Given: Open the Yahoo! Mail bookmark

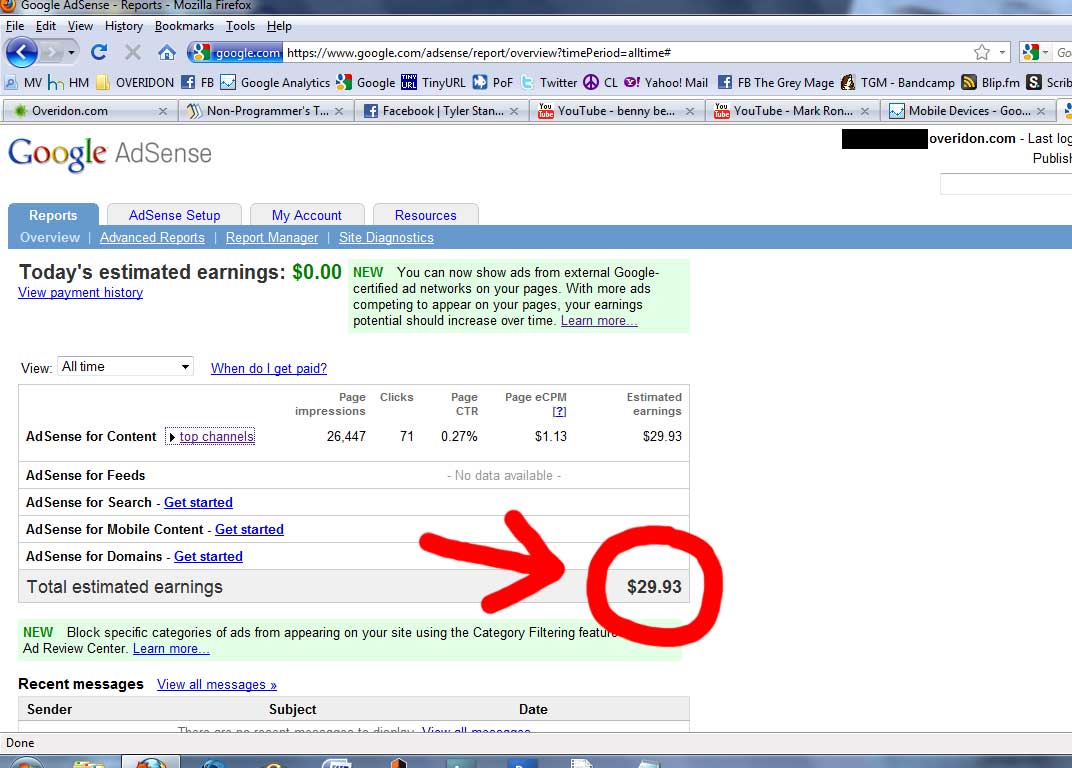Looking at the screenshot, I should [x=666, y=83].
